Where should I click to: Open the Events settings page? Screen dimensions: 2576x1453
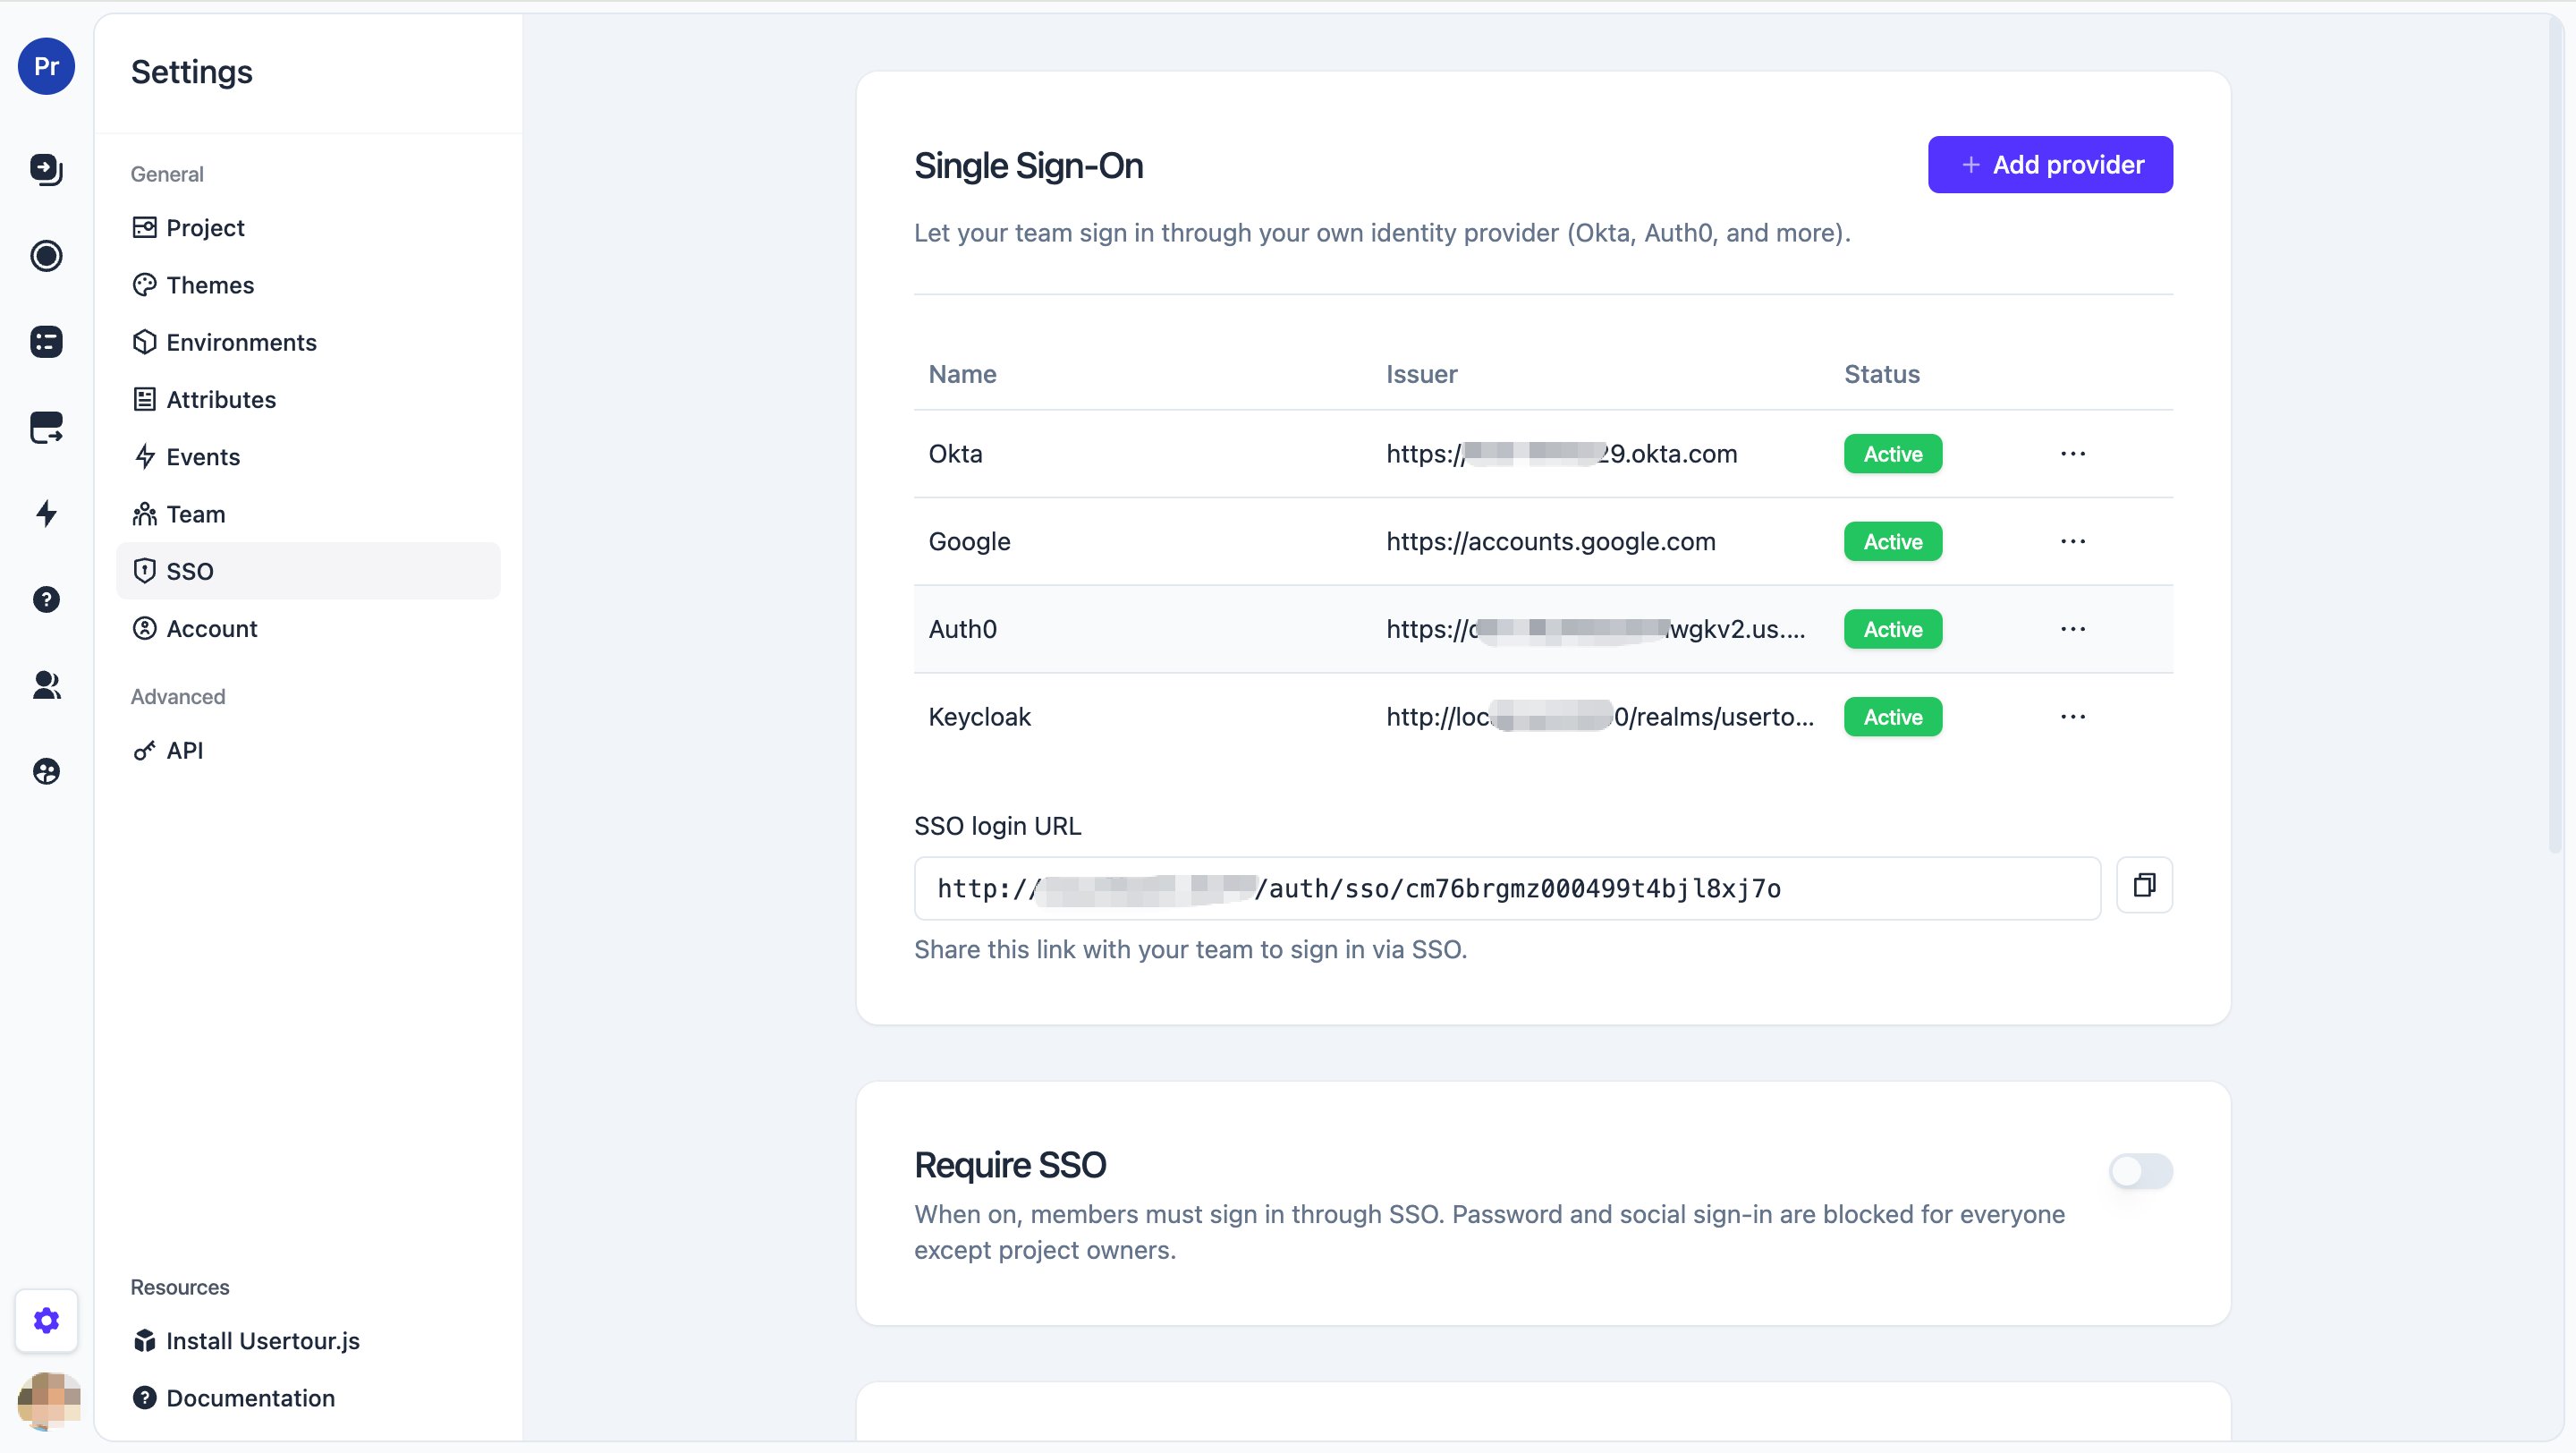308,456
